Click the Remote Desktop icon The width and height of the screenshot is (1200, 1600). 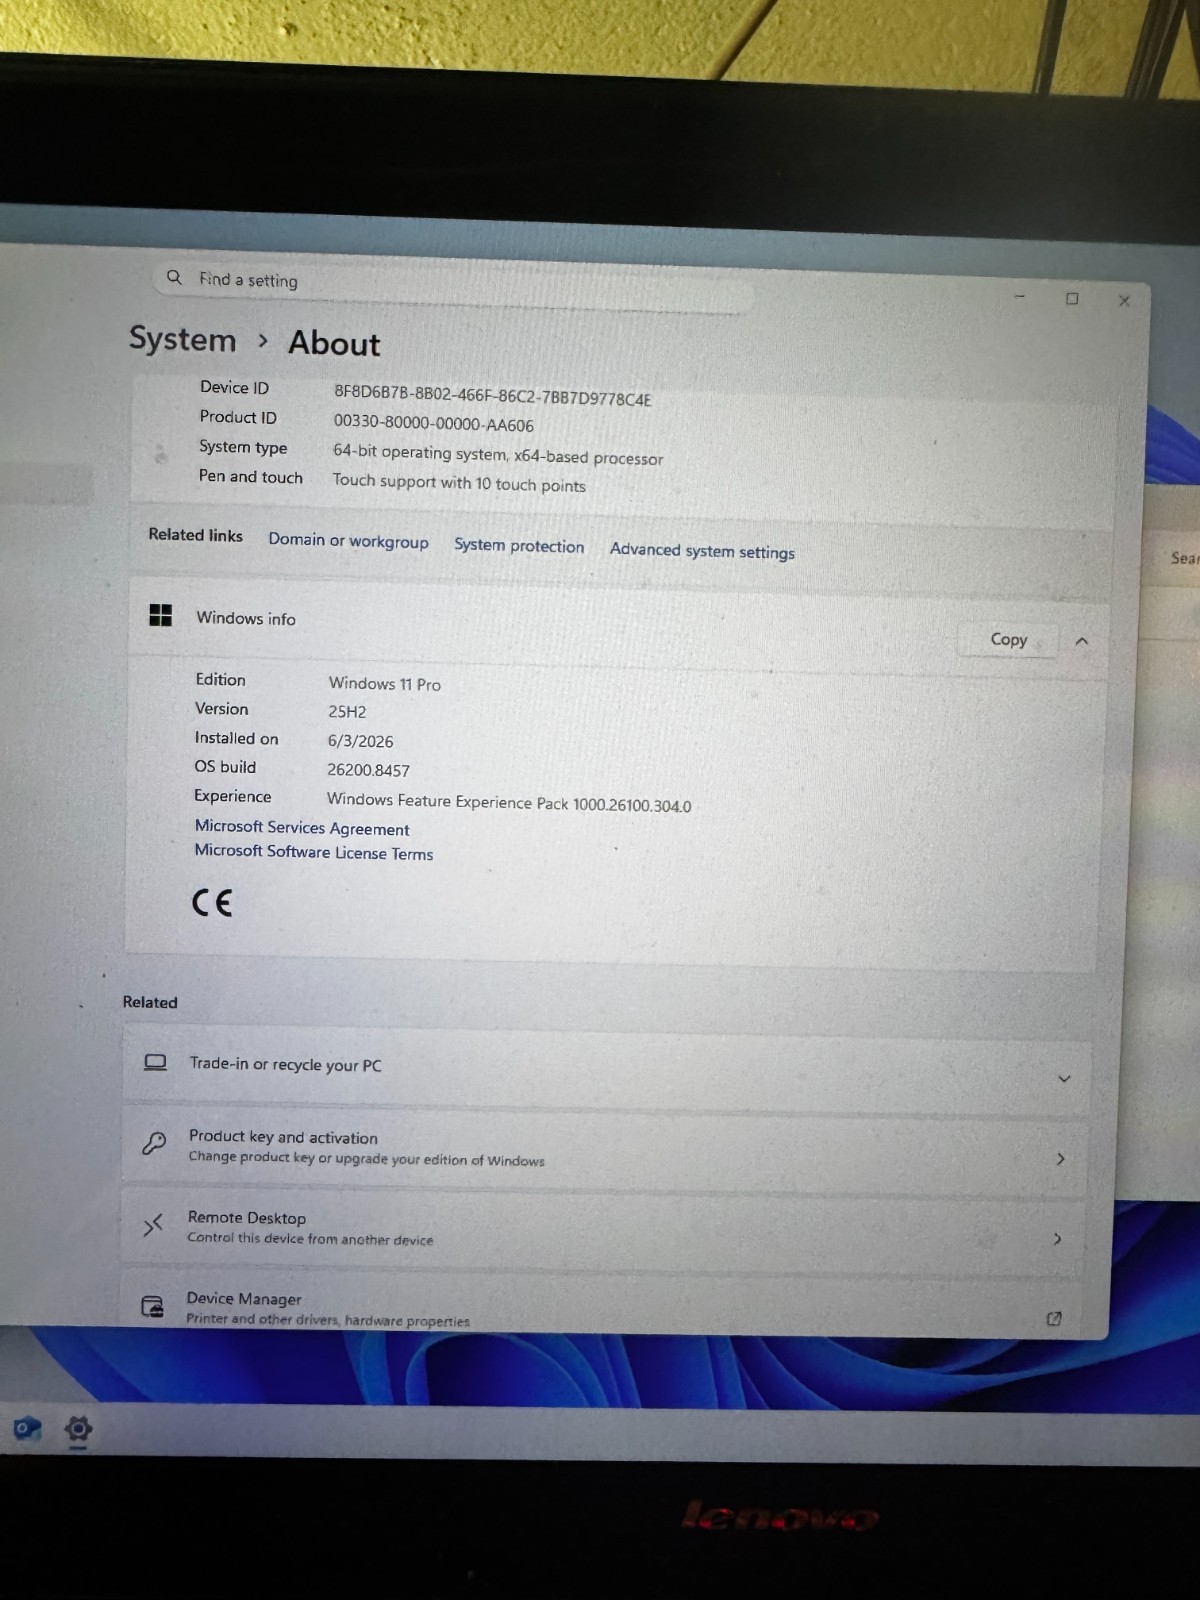coord(152,1225)
